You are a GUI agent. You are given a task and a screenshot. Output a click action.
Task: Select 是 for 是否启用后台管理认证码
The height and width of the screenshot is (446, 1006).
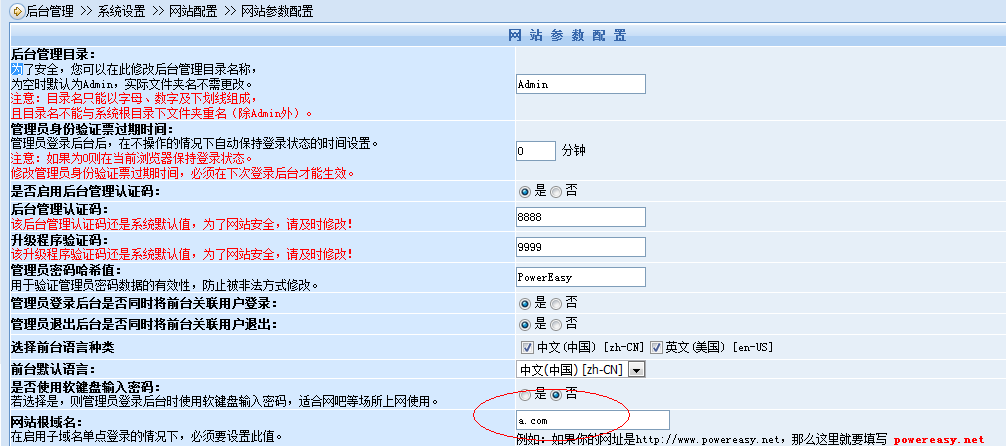525,191
